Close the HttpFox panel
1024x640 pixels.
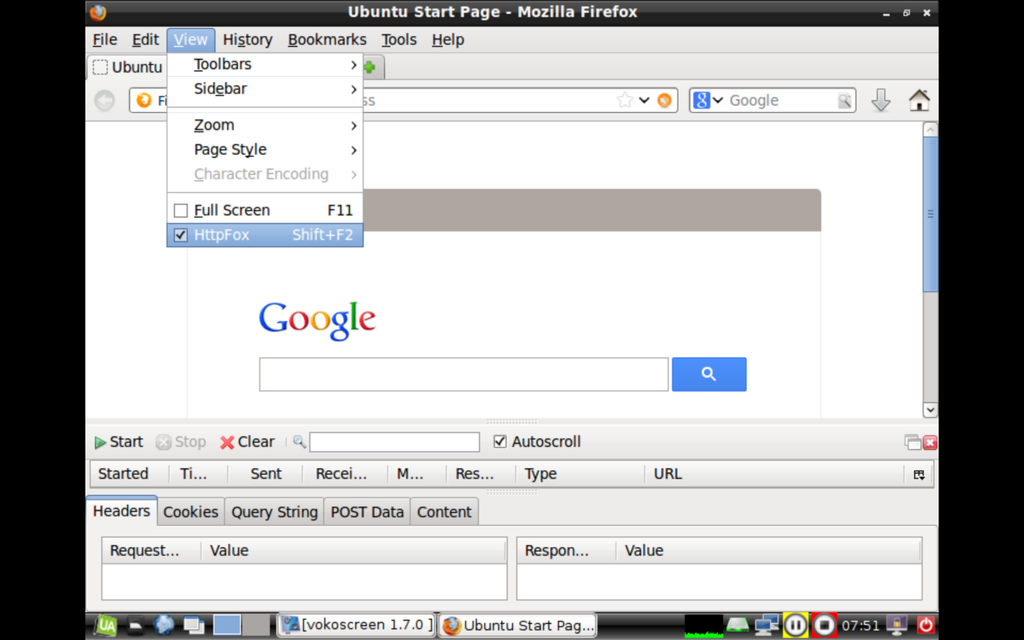pos(930,442)
